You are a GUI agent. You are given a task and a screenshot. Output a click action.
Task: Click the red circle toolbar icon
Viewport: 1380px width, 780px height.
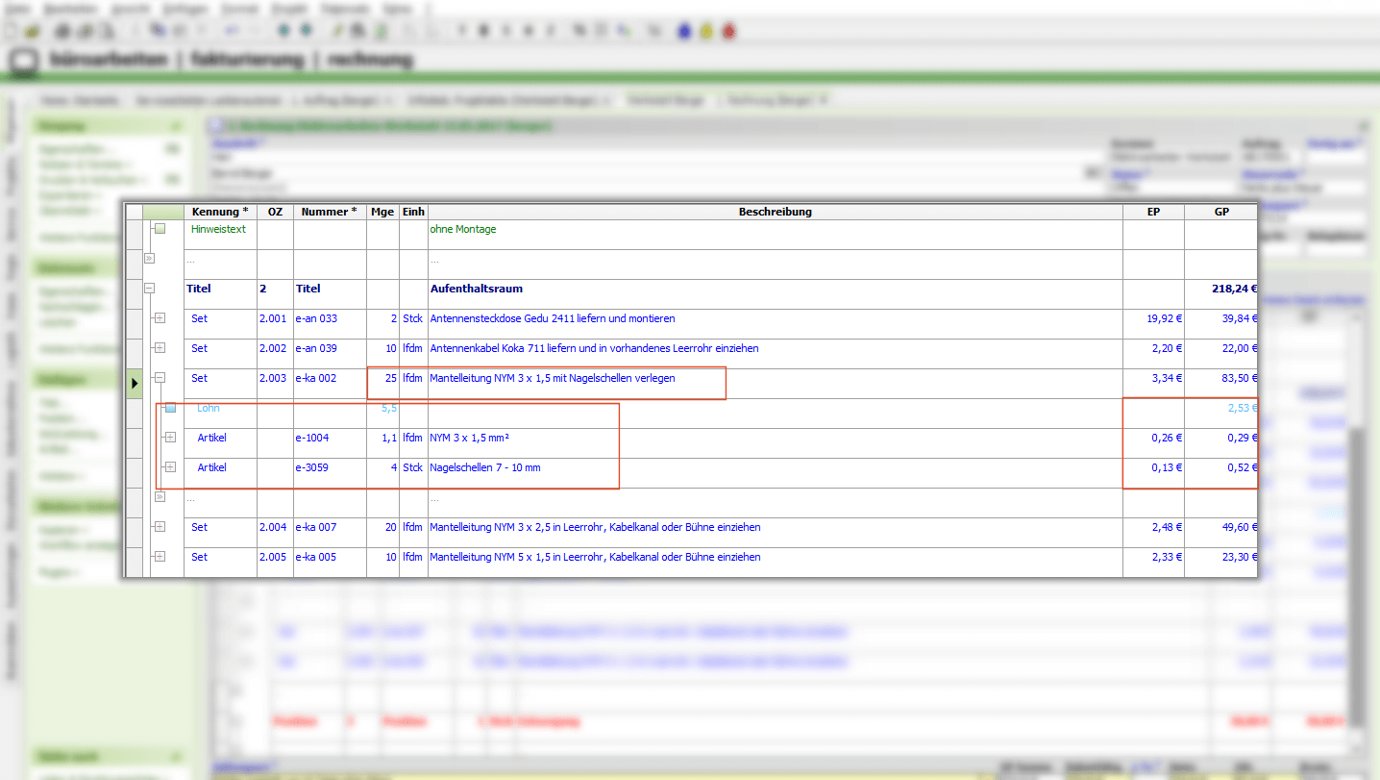pyautogui.click(x=729, y=31)
